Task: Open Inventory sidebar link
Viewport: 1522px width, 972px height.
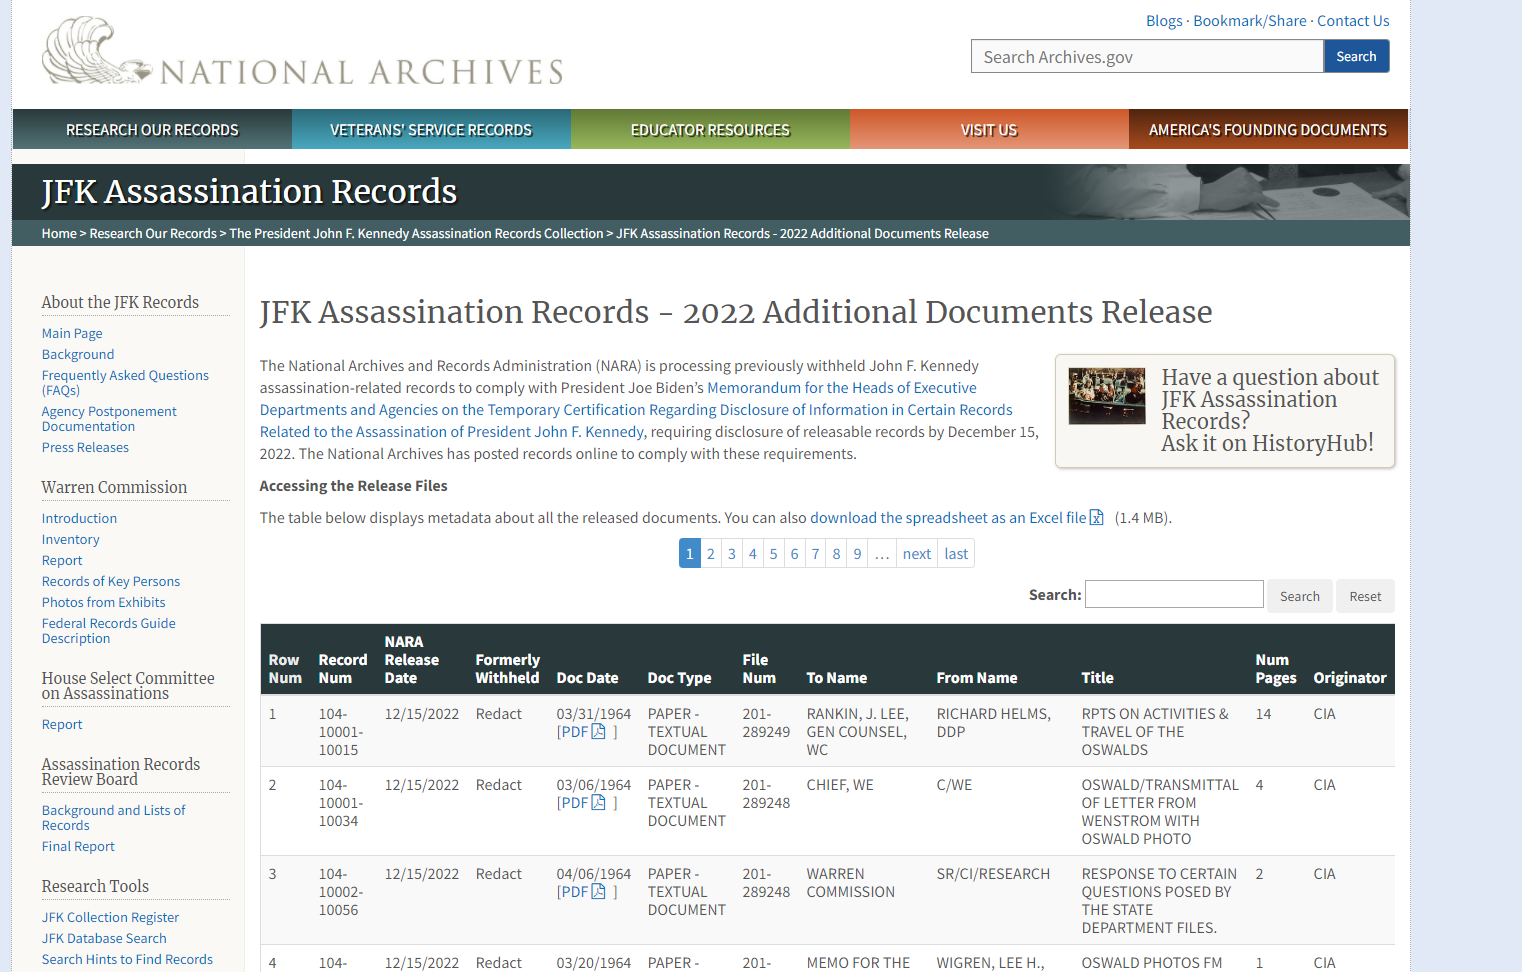Action: coord(70,540)
